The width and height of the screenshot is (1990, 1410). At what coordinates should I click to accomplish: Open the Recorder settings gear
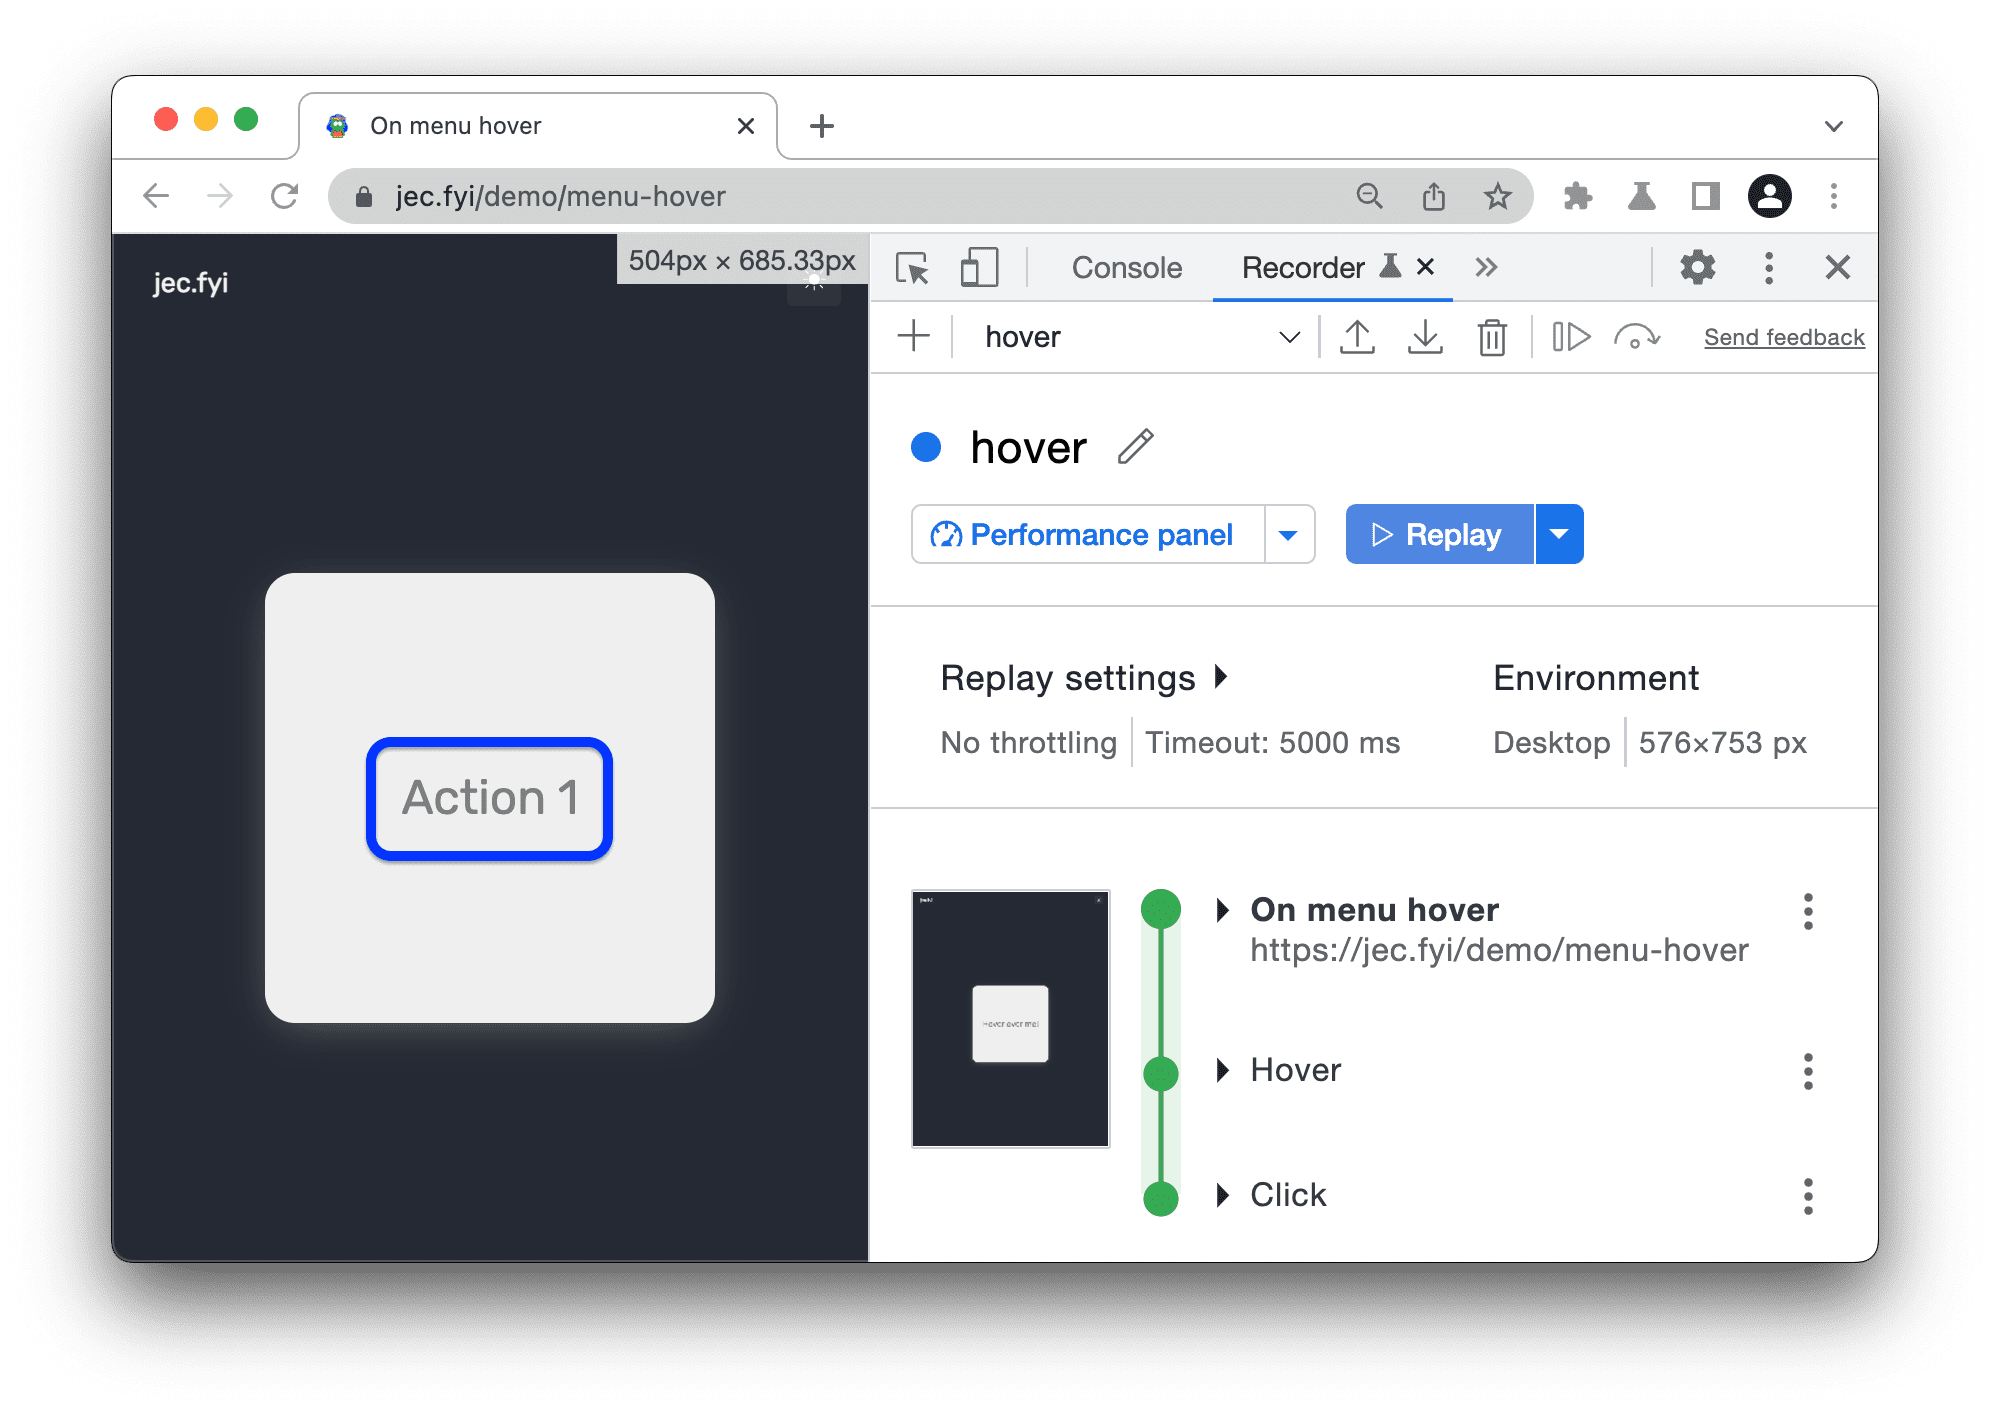[x=1699, y=266]
